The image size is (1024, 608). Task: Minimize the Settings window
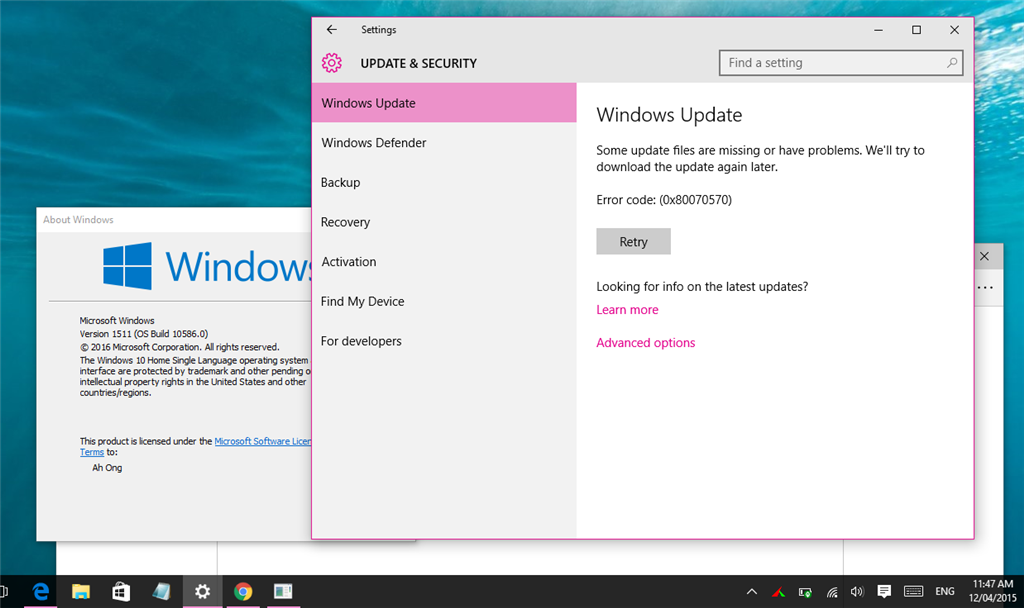[878, 30]
